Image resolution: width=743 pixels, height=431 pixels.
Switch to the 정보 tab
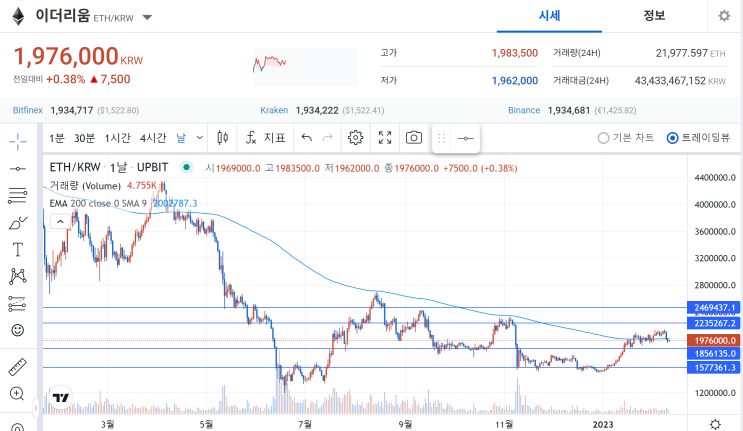[x=654, y=16]
